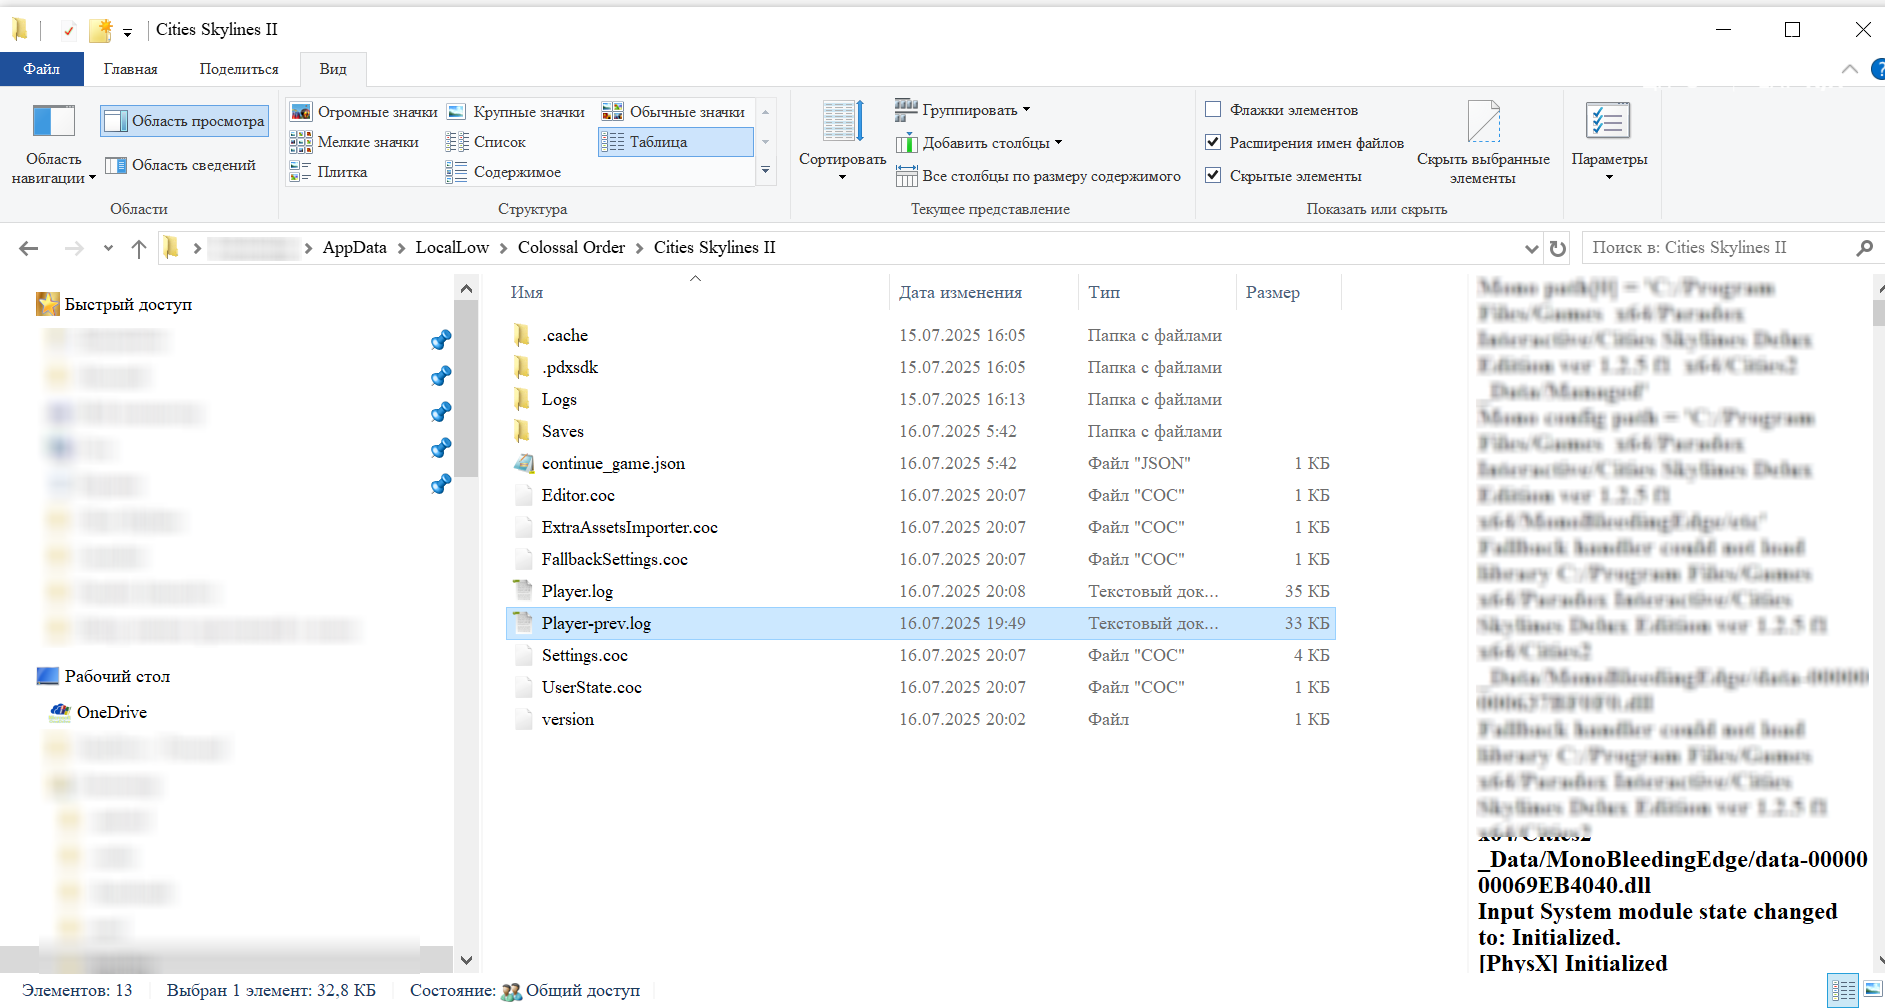This screenshot has height=1008, width=1890.
Task: Click the Properties checkmark icon in the title bar
Action: pyautogui.click(x=68, y=30)
